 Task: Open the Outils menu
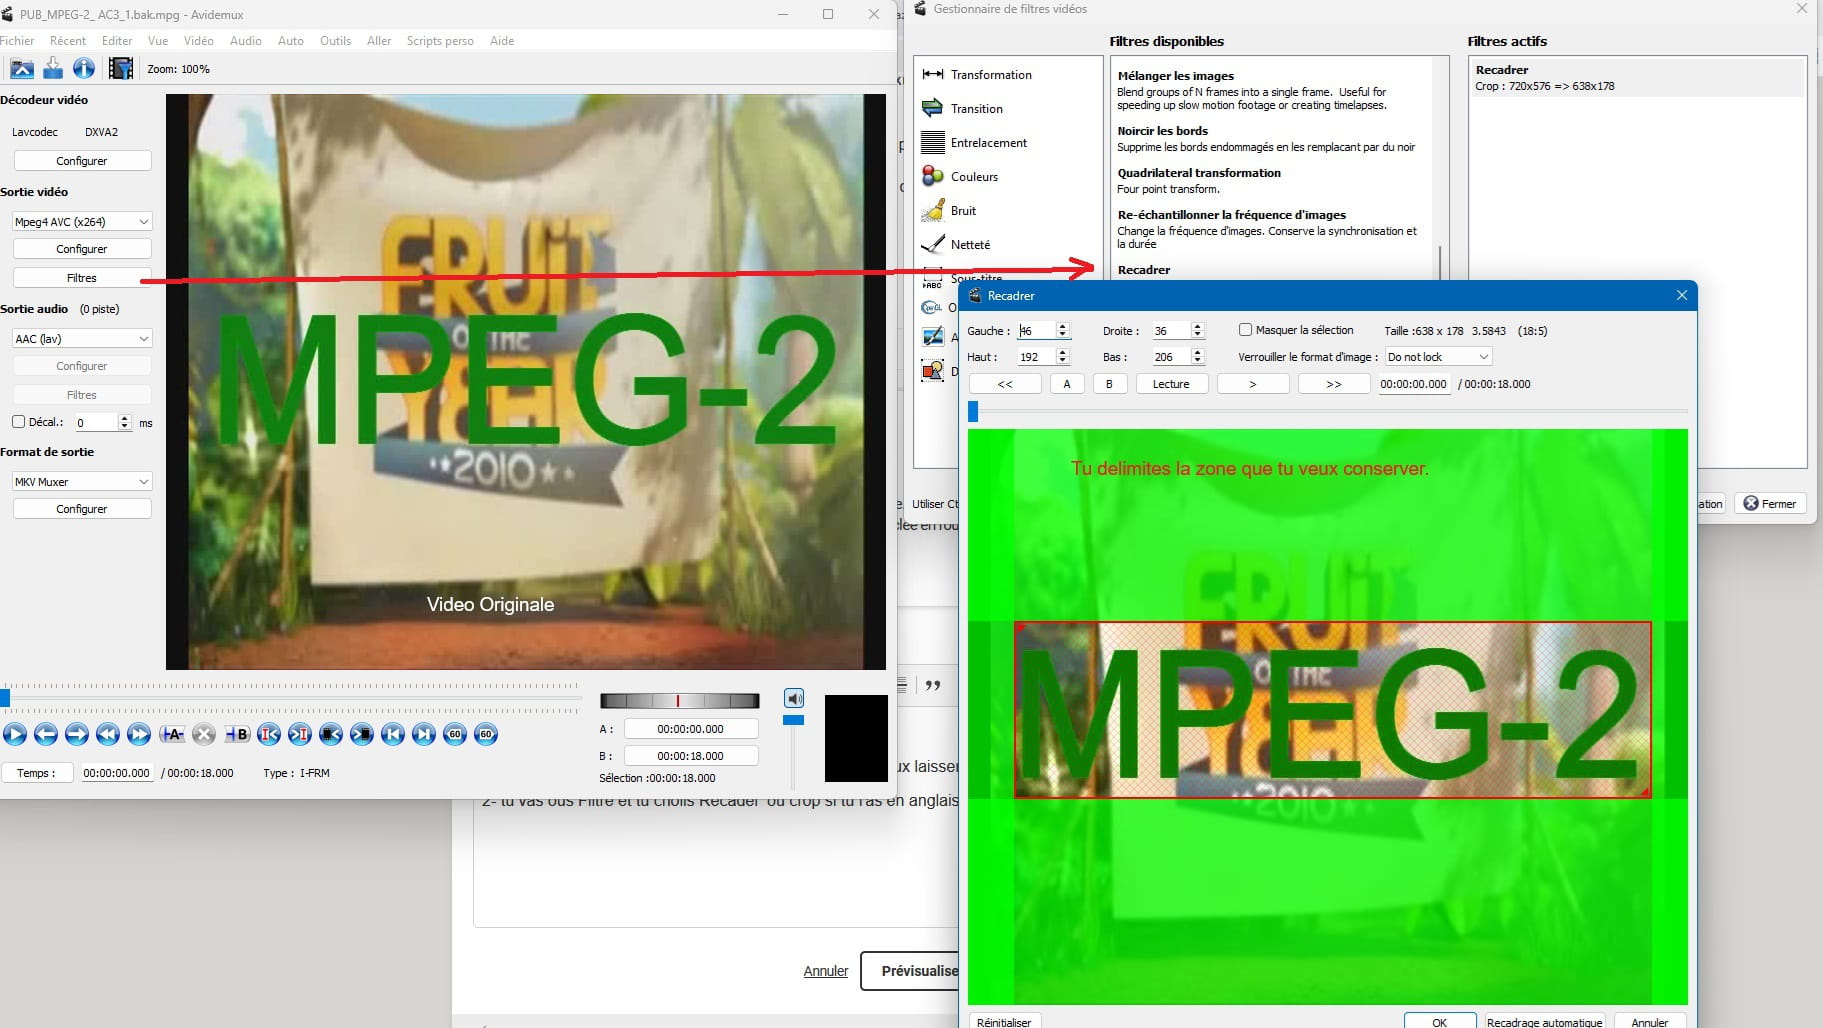[335, 41]
